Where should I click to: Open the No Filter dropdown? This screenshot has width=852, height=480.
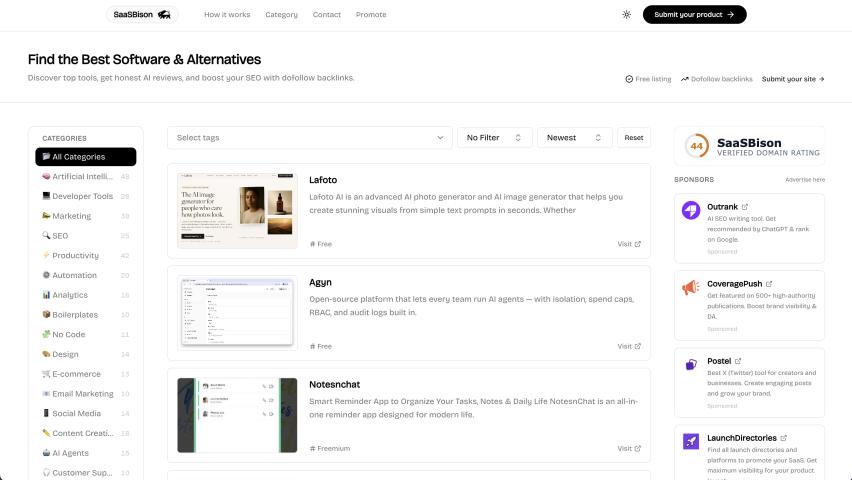tap(494, 138)
